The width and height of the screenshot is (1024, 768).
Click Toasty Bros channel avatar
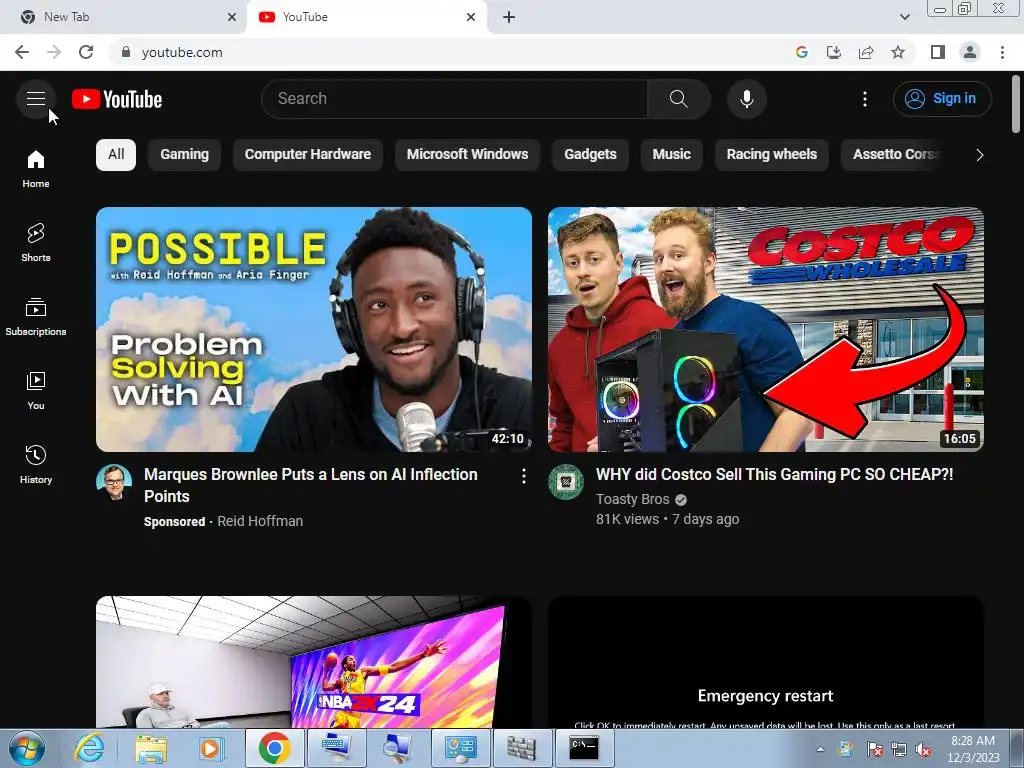(566, 483)
